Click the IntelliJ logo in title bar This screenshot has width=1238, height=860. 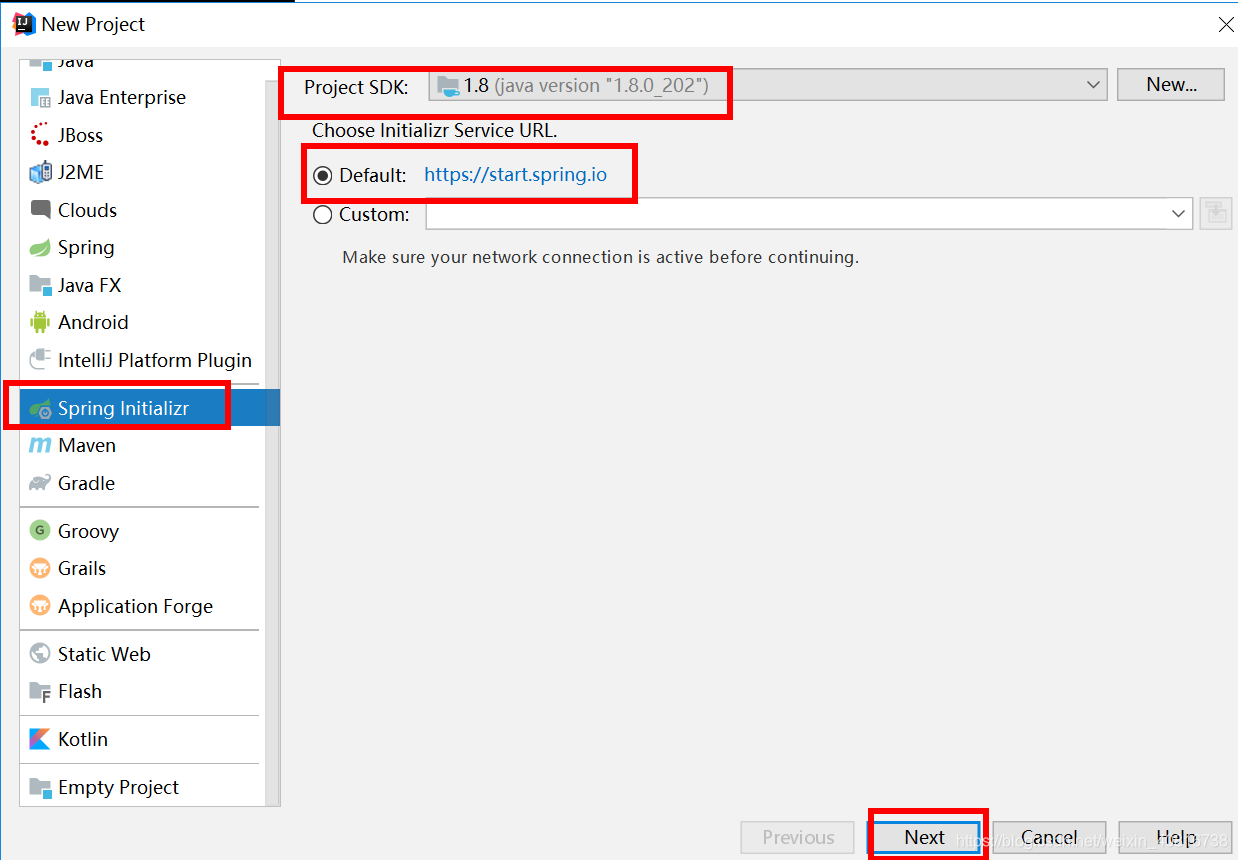pyautogui.click(x=22, y=23)
